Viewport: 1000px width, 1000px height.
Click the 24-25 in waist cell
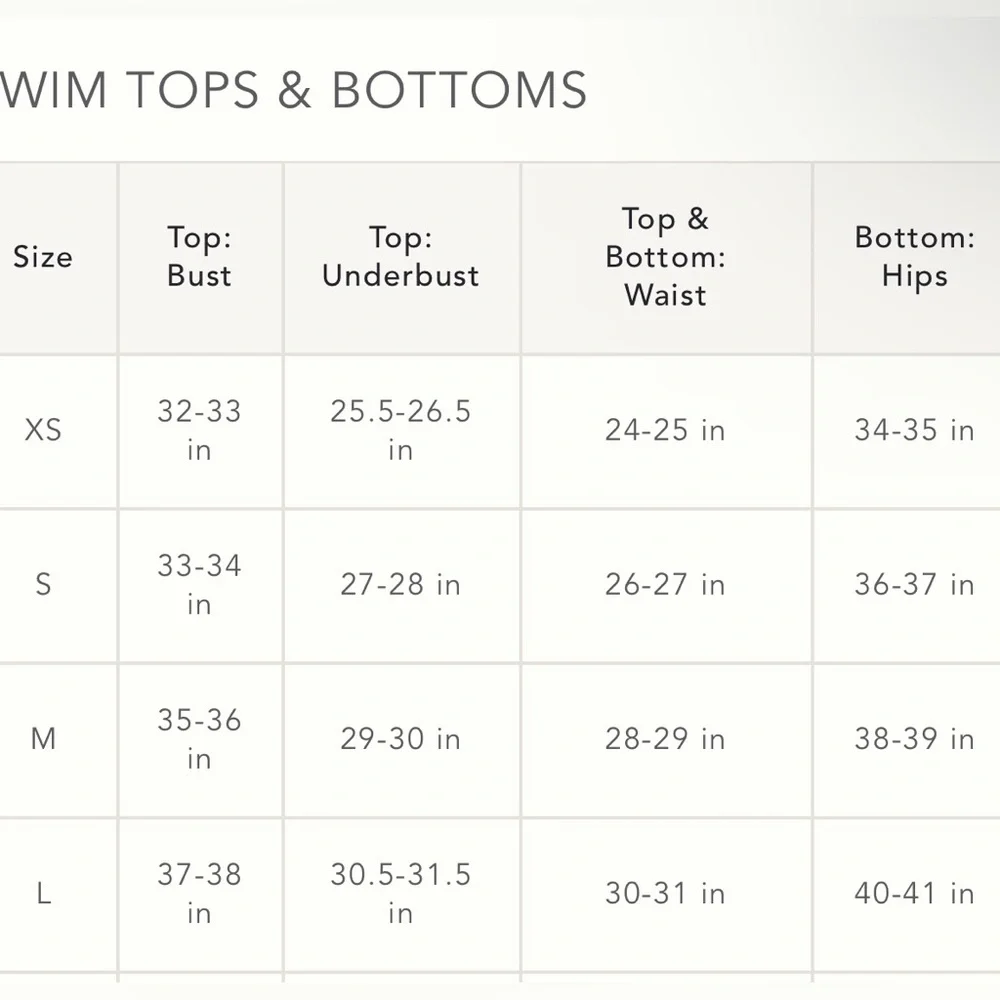(665, 430)
